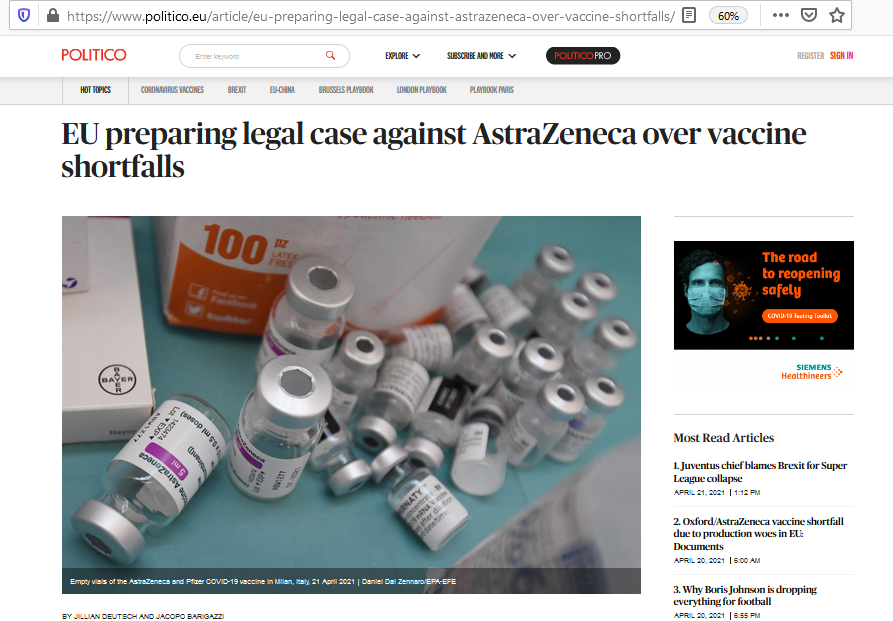Reset the 60% zoom level badge

(x=728, y=16)
